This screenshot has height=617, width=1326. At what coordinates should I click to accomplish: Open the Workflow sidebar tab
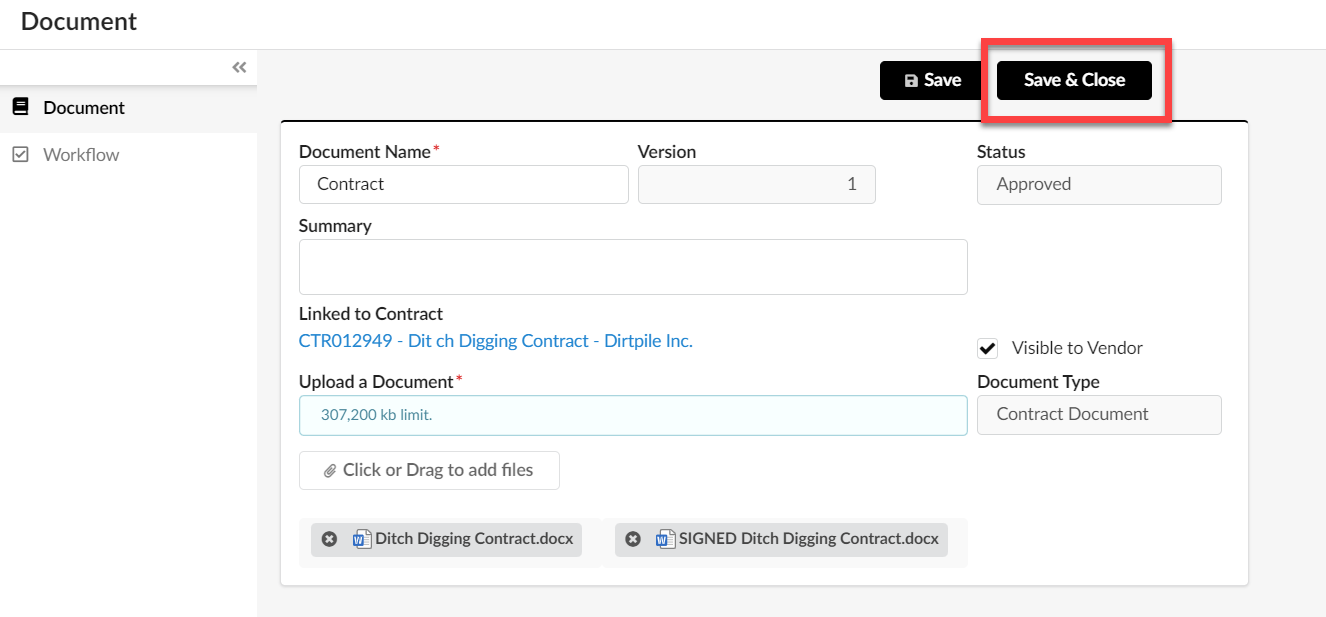click(128, 155)
